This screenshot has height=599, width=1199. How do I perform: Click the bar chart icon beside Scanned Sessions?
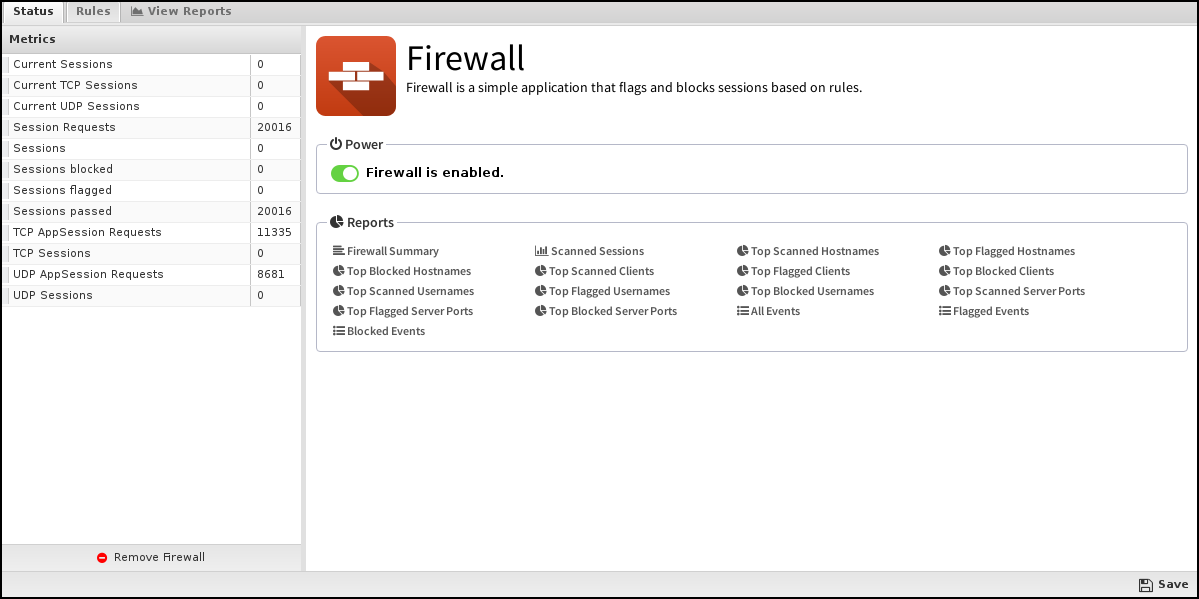point(541,250)
